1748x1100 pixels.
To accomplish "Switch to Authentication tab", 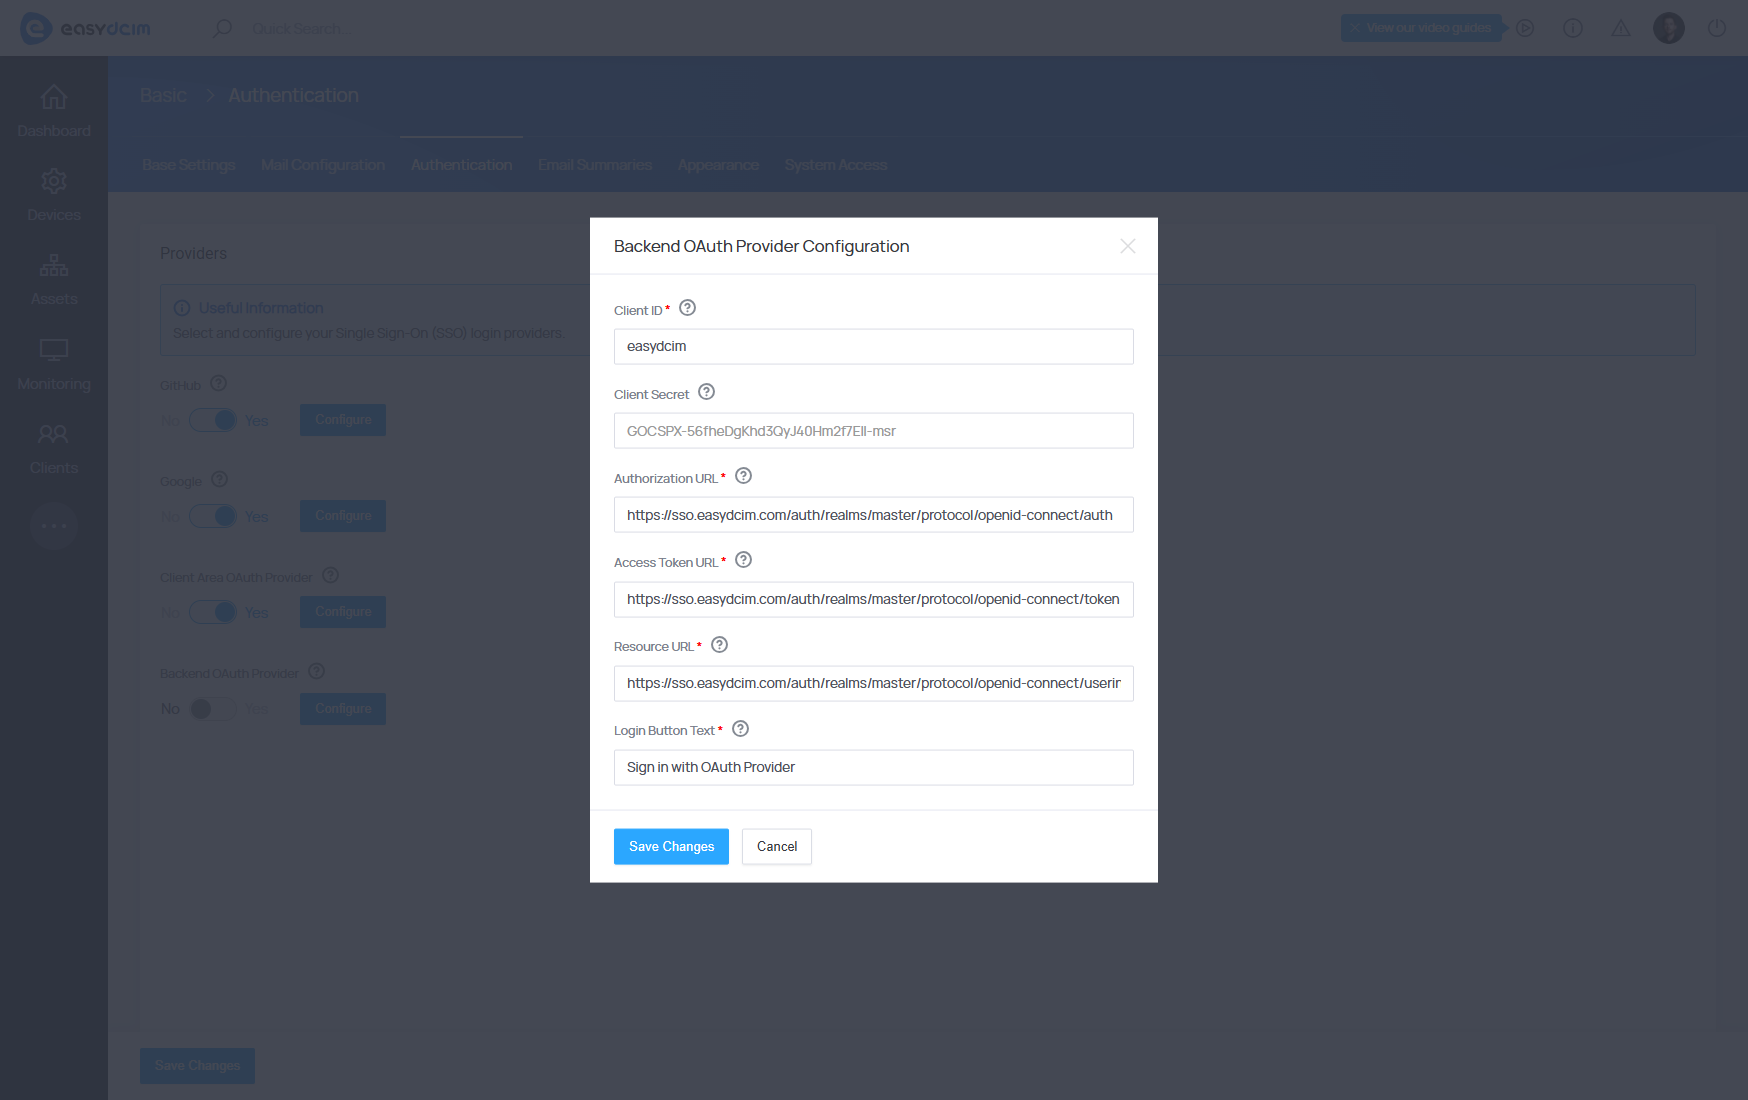I will (x=462, y=165).
